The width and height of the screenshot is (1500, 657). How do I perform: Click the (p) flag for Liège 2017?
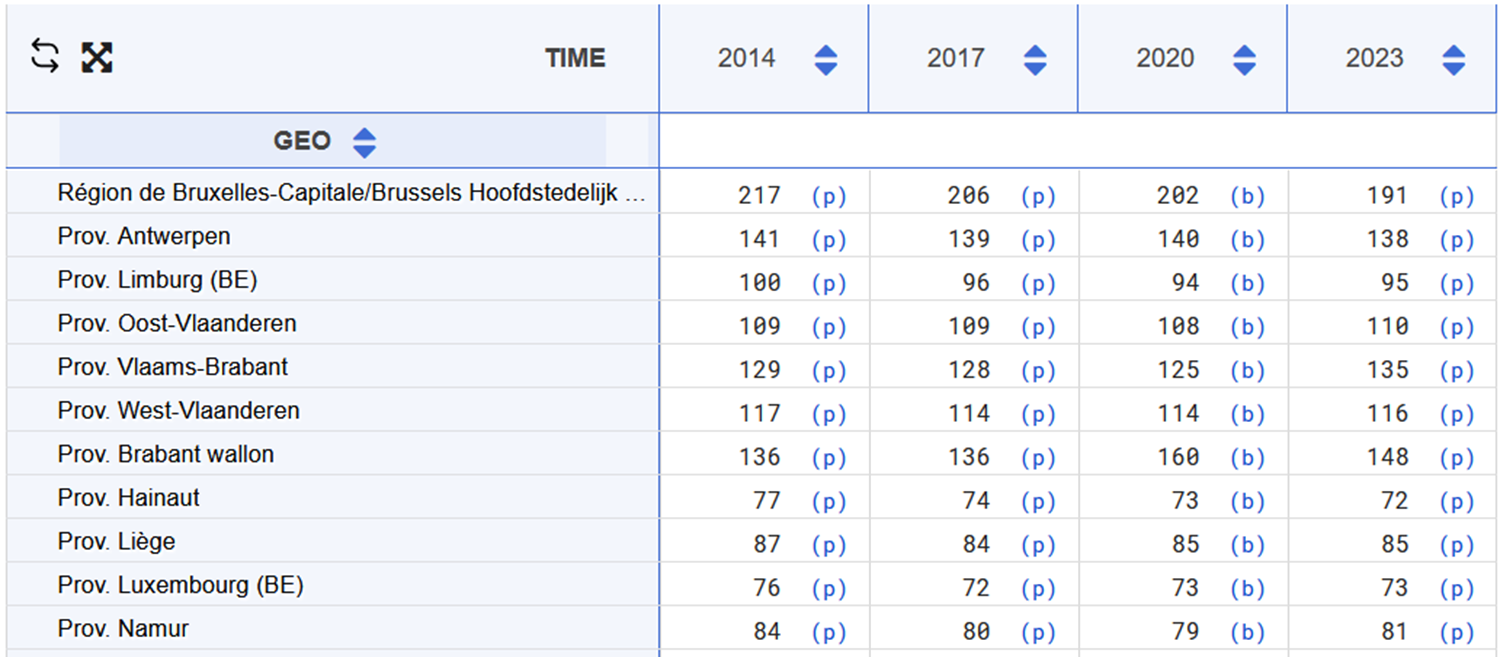coord(1038,545)
